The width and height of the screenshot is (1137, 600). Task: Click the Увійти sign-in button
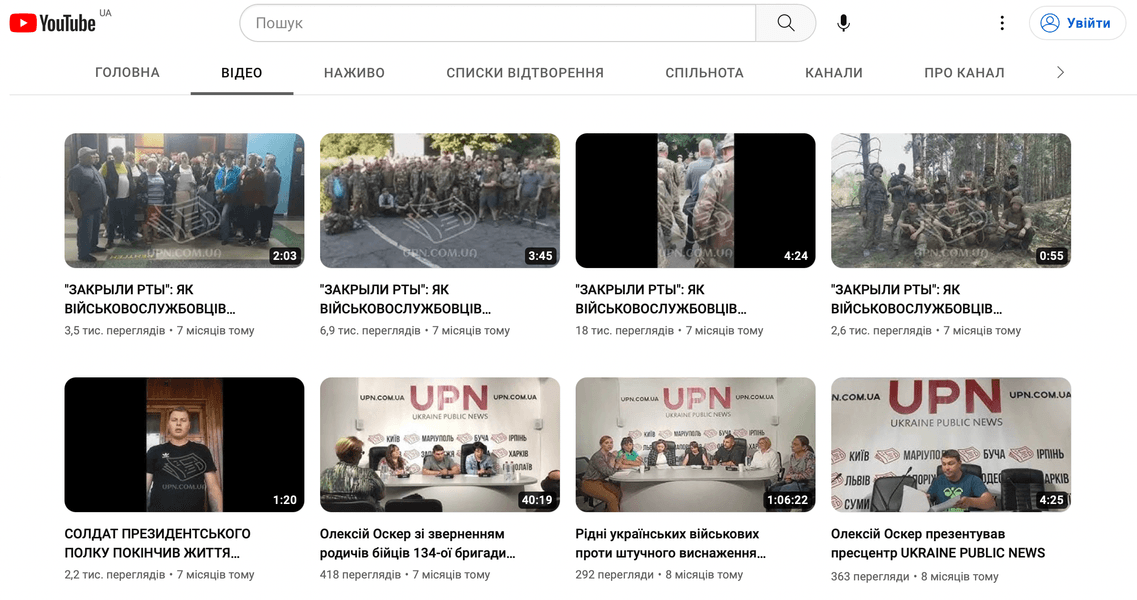pos(1076,23)
